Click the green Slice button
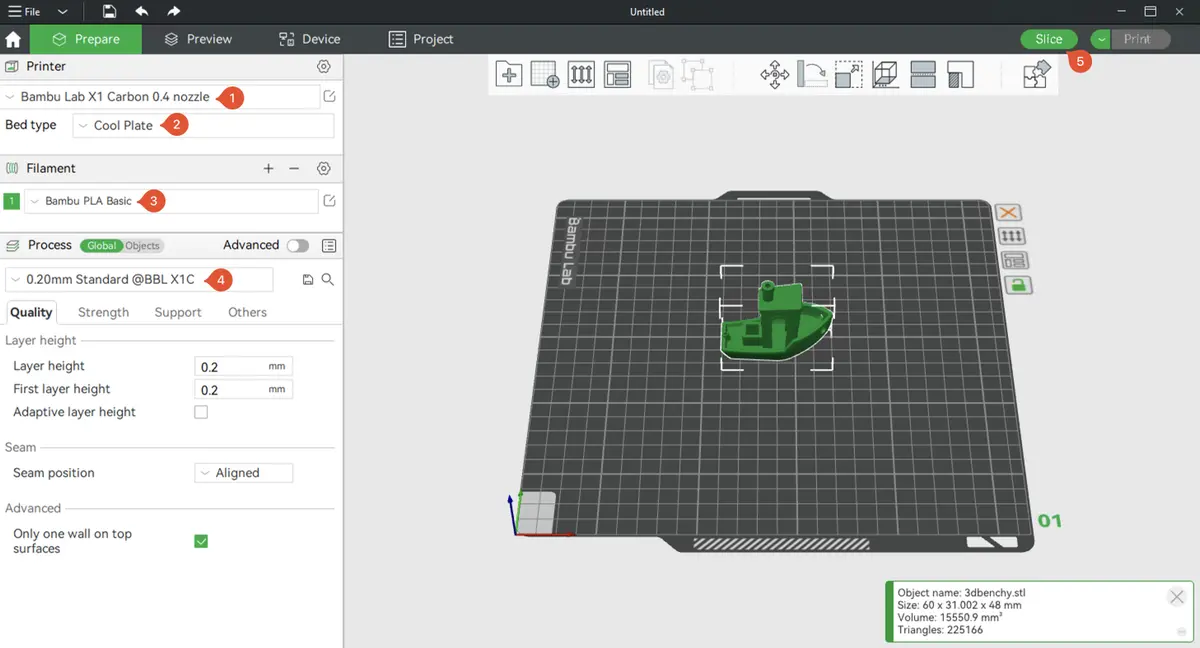Image resolution: width=1200 pixels, height=648 pixels. [1048, 39]
